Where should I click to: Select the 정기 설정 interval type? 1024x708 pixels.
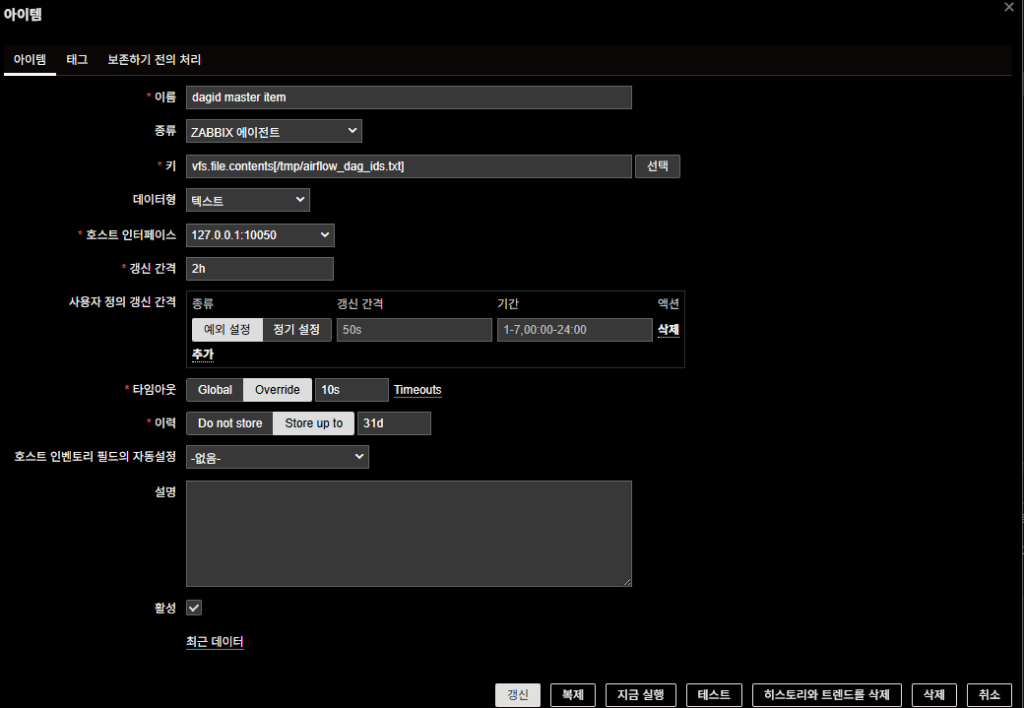tap(297, 330)
